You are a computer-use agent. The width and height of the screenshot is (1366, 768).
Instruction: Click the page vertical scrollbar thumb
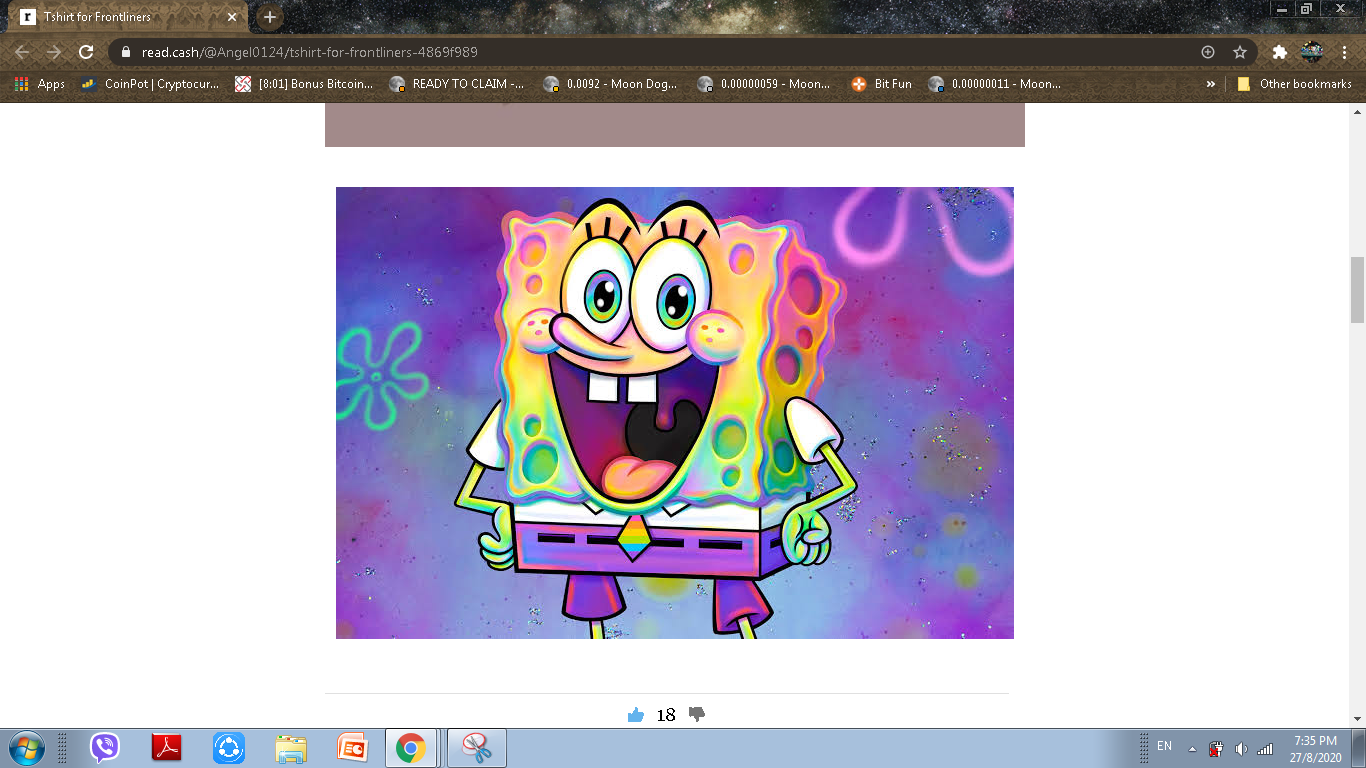pos(1357,290)
